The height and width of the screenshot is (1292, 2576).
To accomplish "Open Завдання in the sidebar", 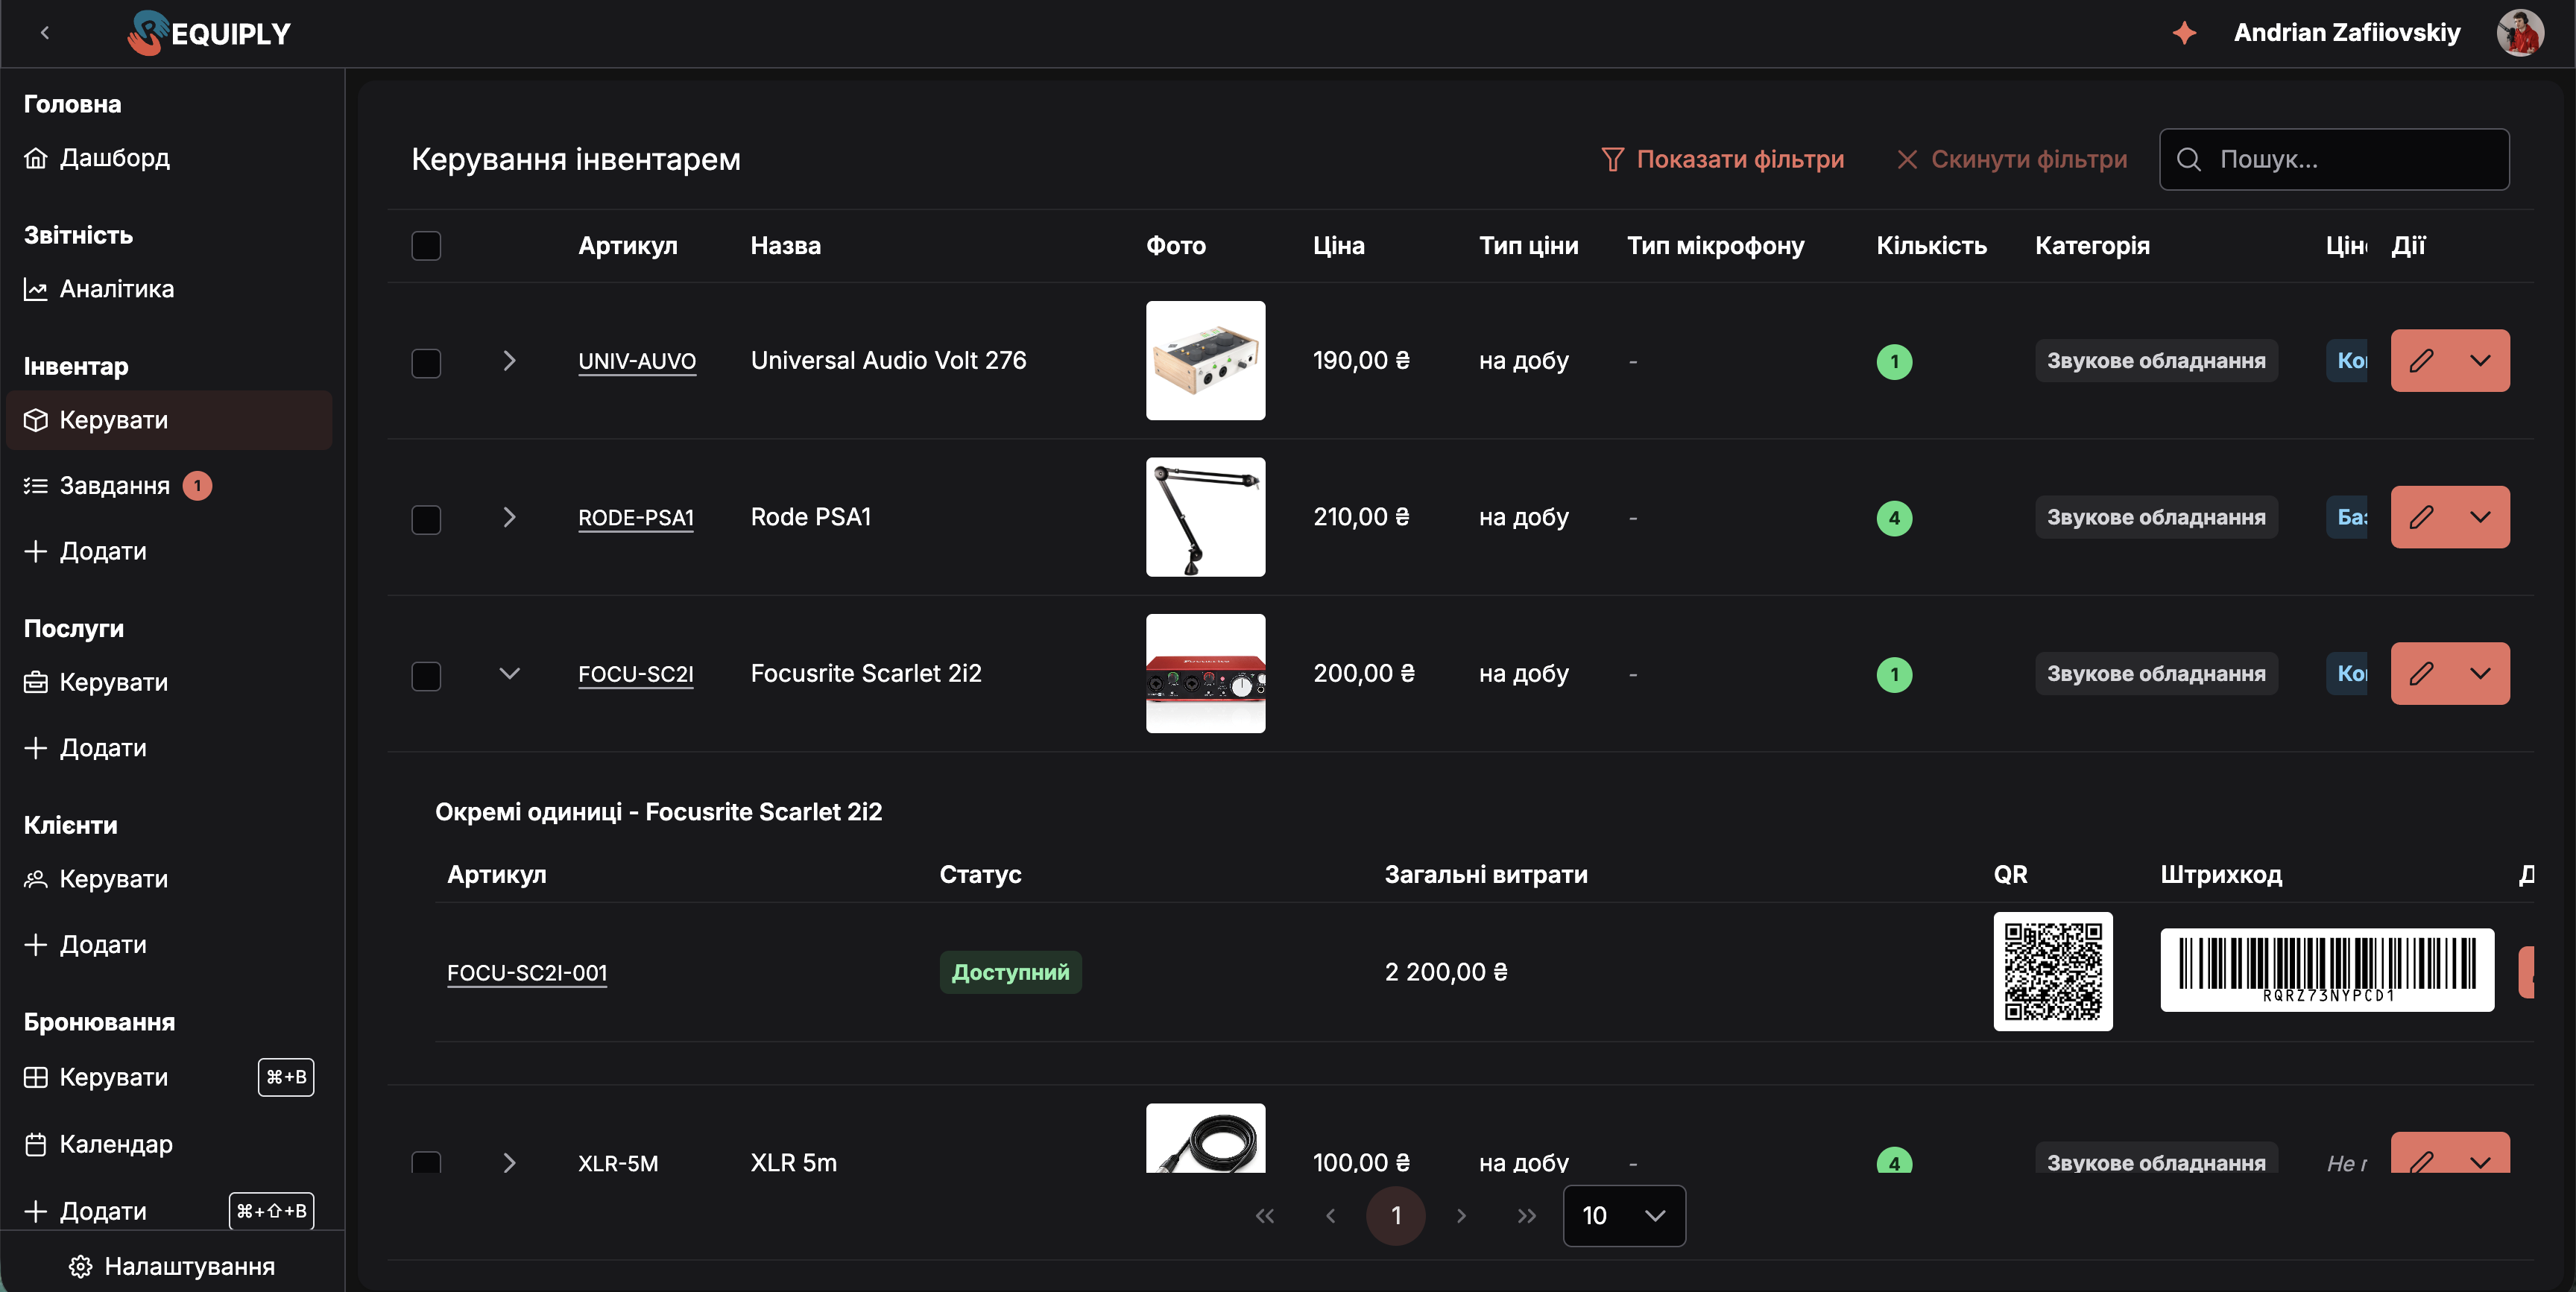I will tap(169, 486).
